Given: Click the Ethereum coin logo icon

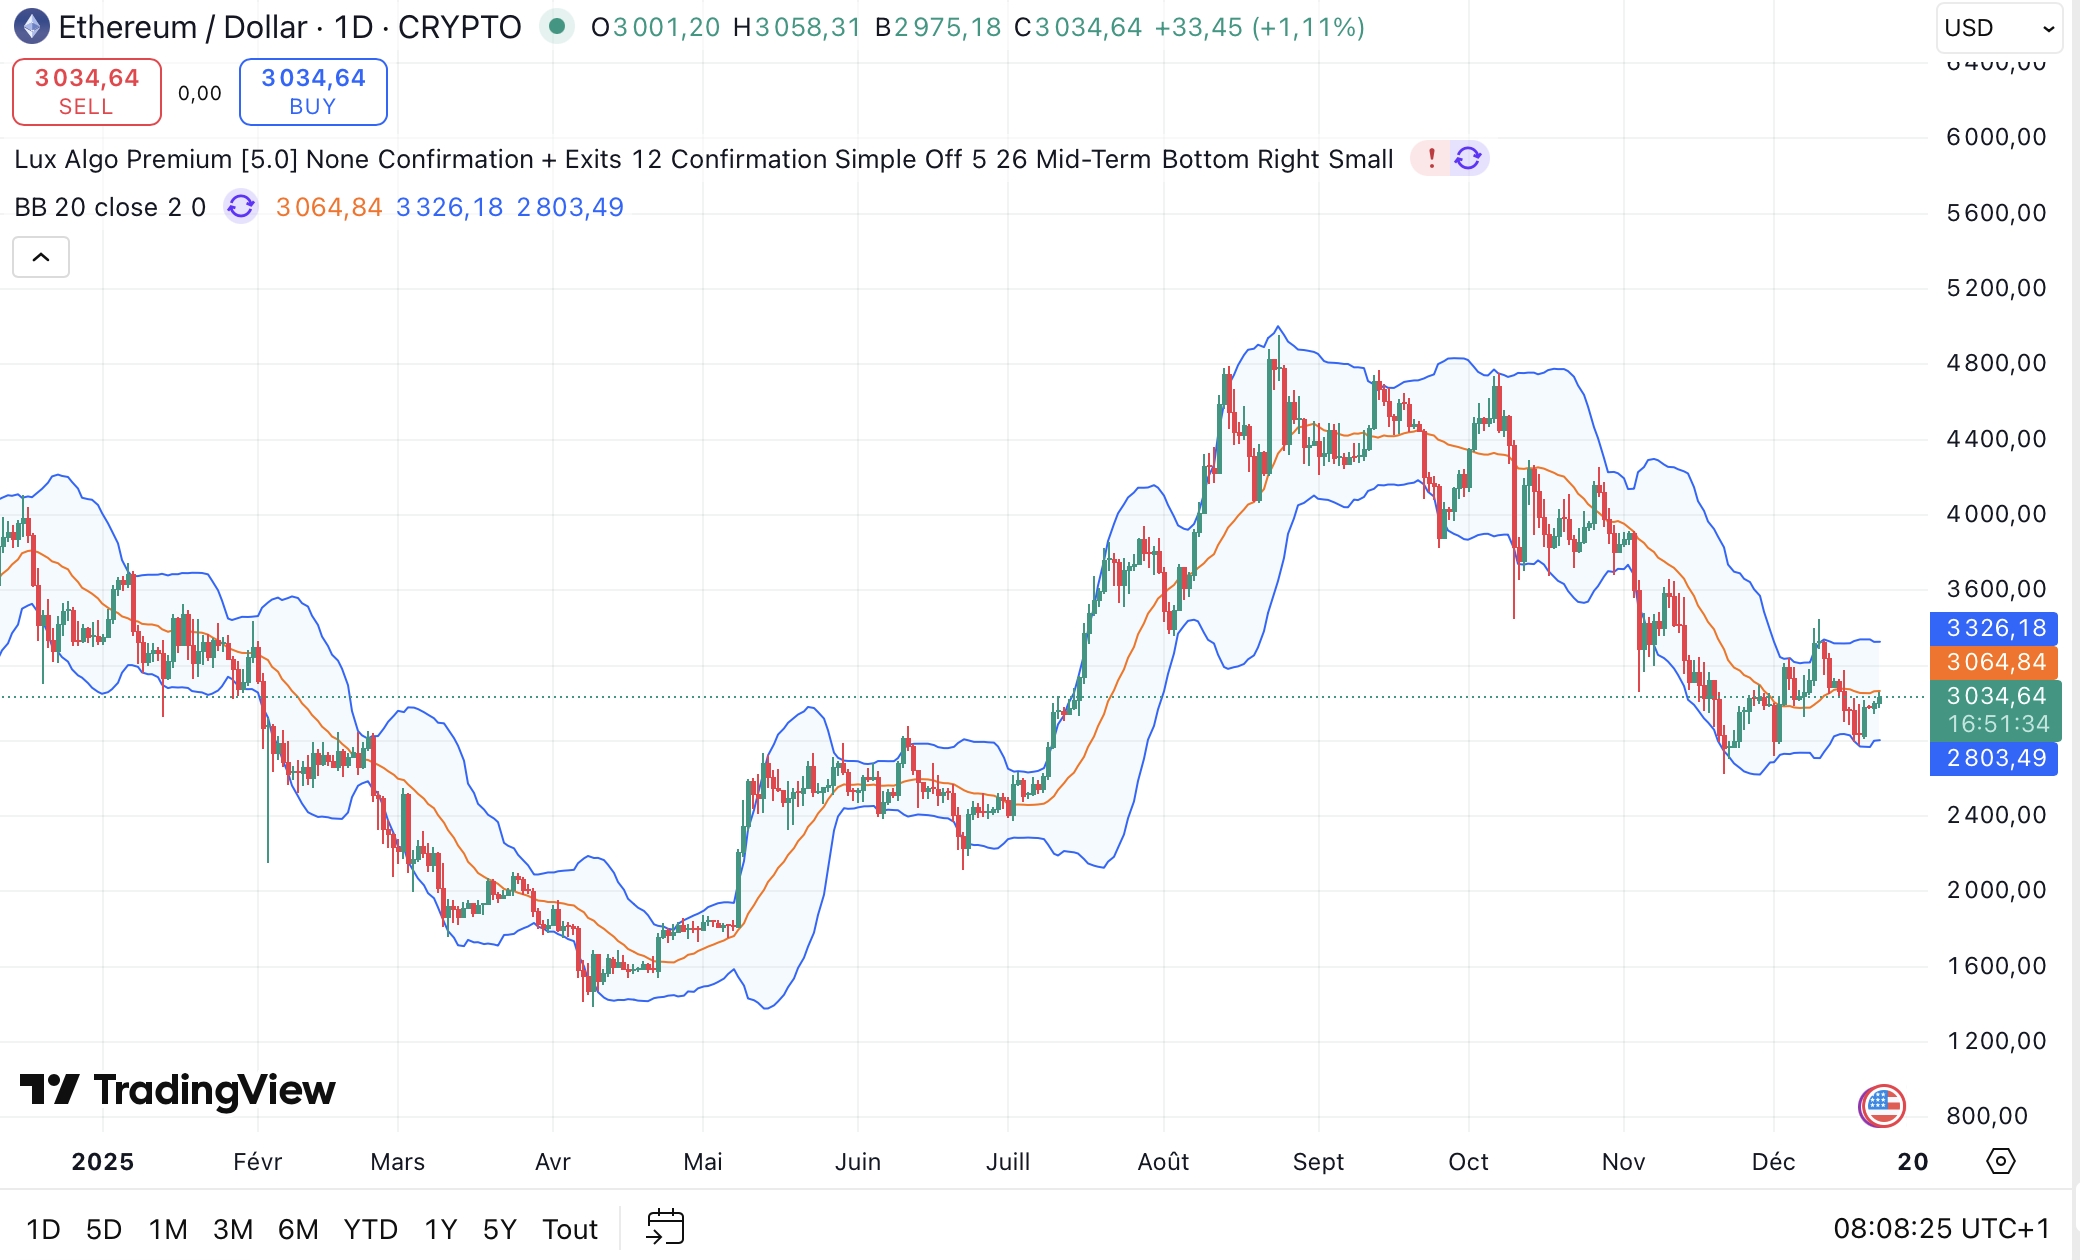Looking at the screenshot, I should [32, 27].
